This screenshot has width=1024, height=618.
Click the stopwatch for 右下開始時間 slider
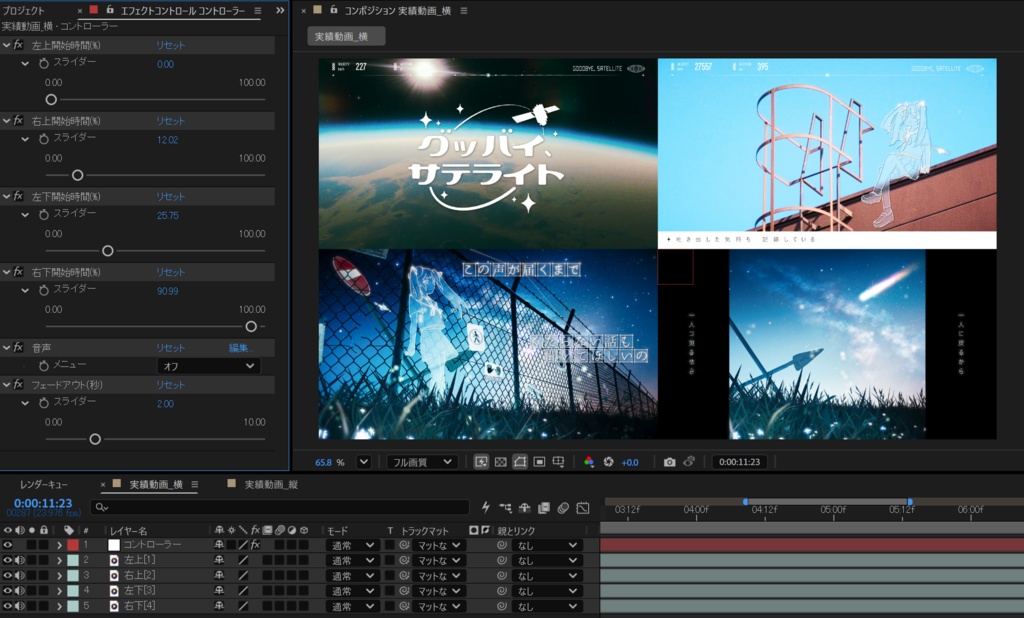click(x=44, y=291)
